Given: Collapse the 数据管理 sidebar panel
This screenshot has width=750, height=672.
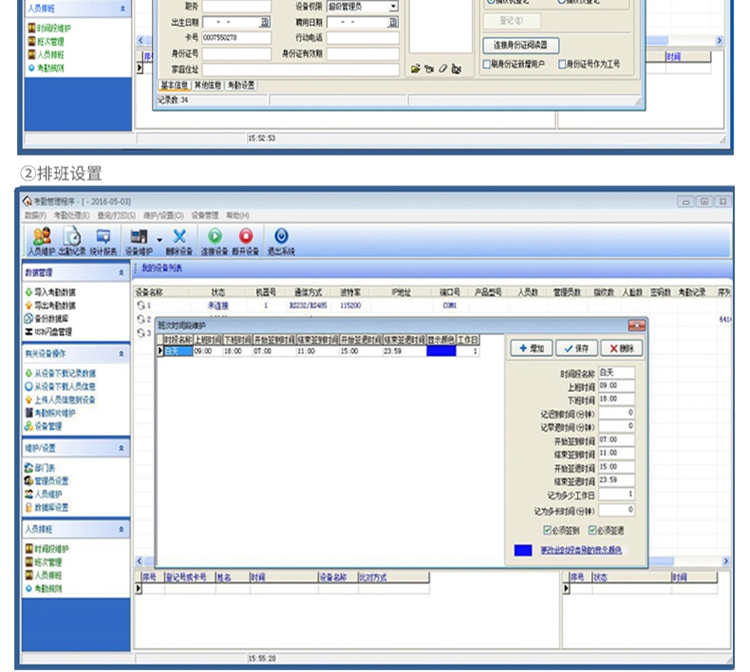Looking at the screenshot, I should point(122,272).
